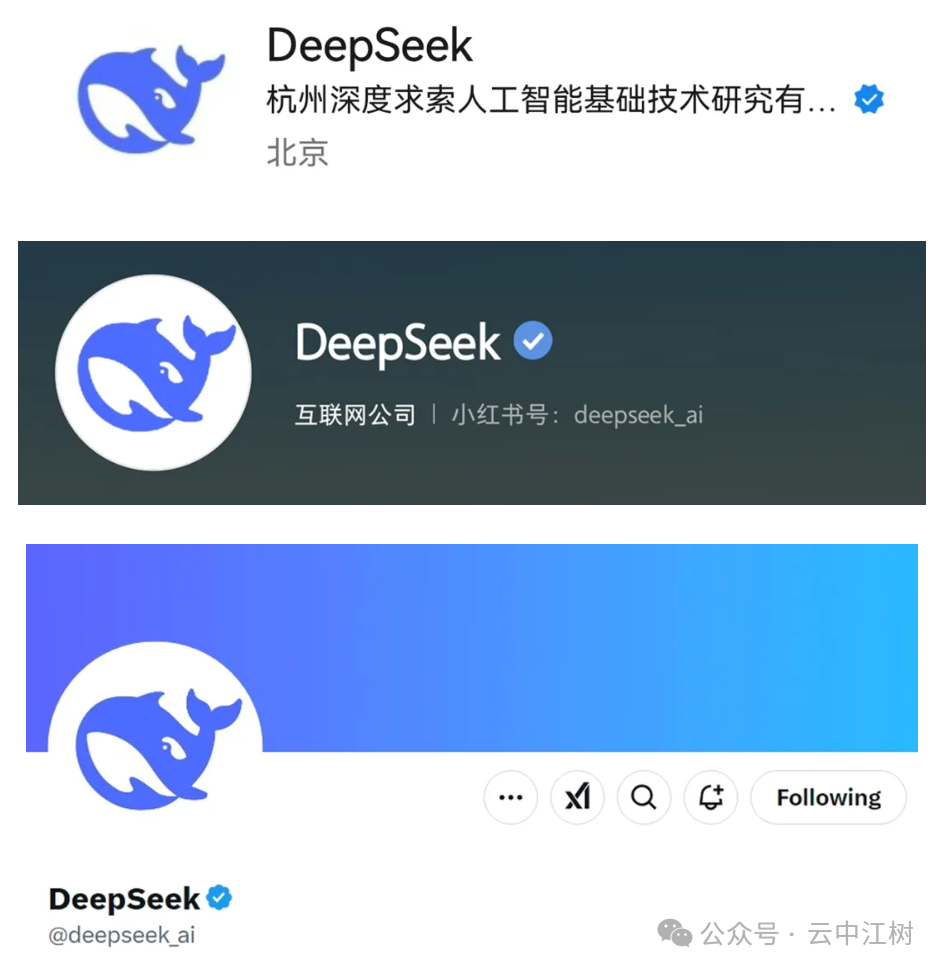Open the three-dots more options button

coord(511,797)
